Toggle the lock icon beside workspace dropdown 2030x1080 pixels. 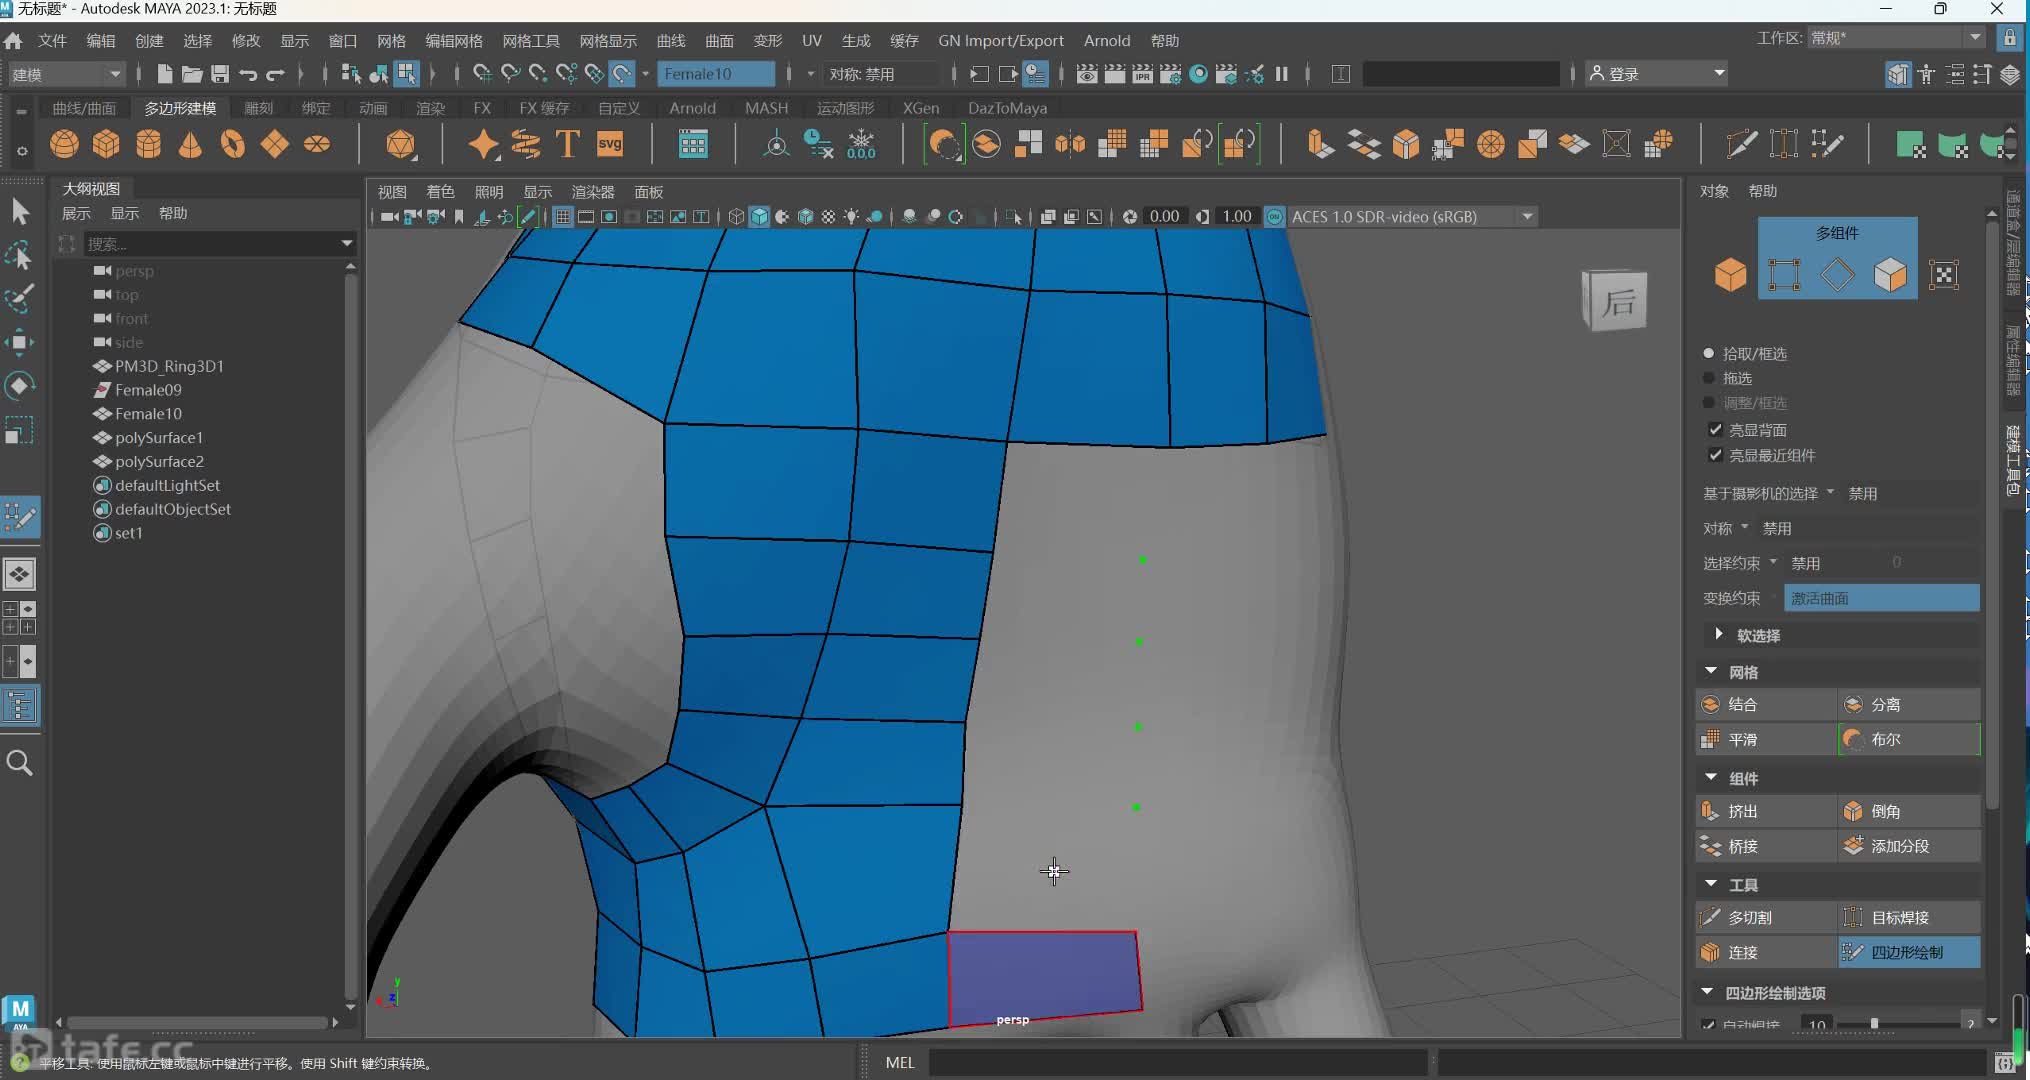pyautogui.click(x=2009, y=38)
